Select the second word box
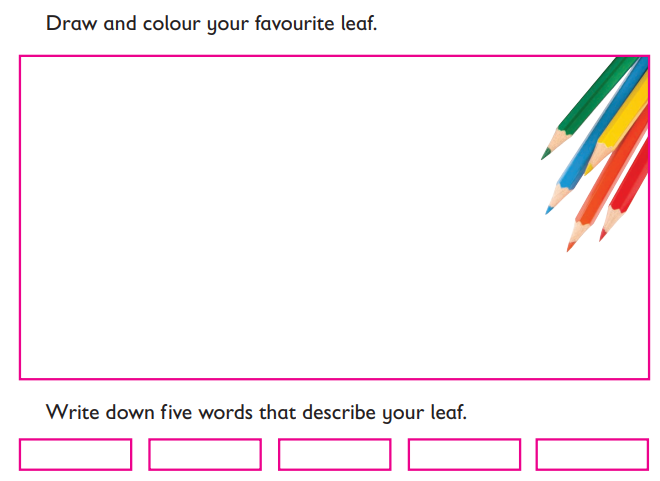Viewport: 660px width, 481px height. pyautogui.click(x=205, y=454)
